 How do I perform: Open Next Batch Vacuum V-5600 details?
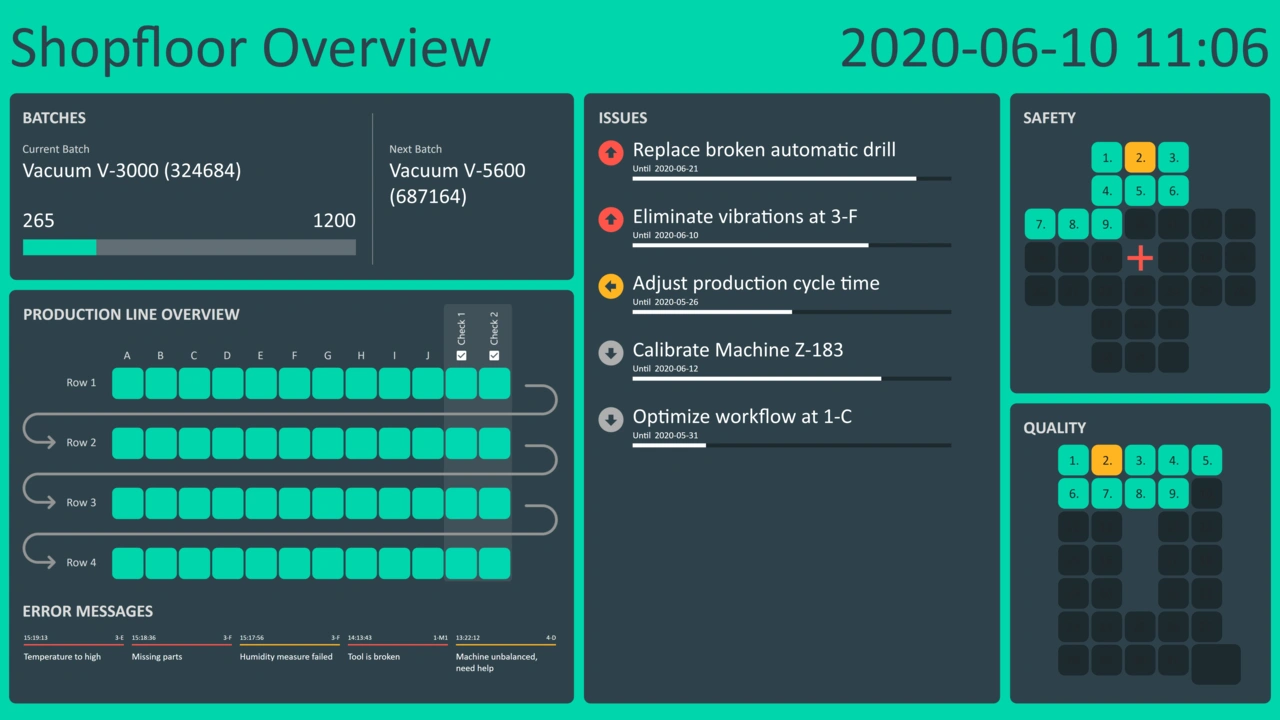pos(457,183)
